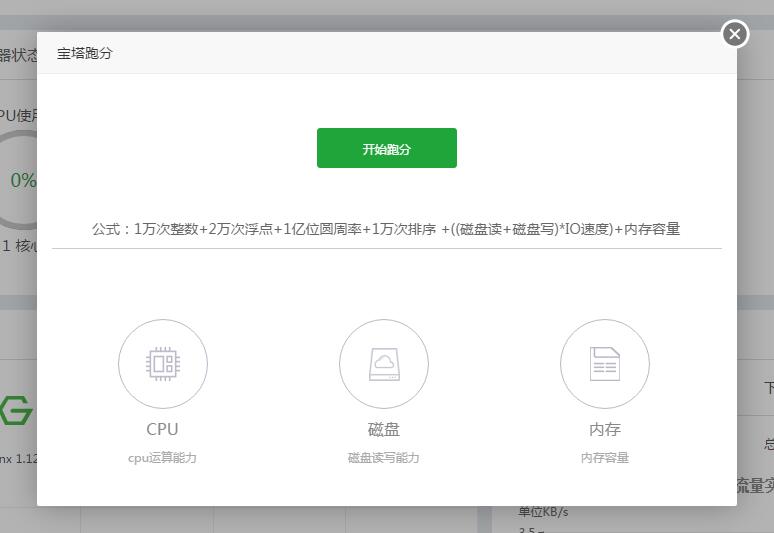This screenshot has height=533, width=774.
Task: Select the 内存 label
Action: [604, 429]
